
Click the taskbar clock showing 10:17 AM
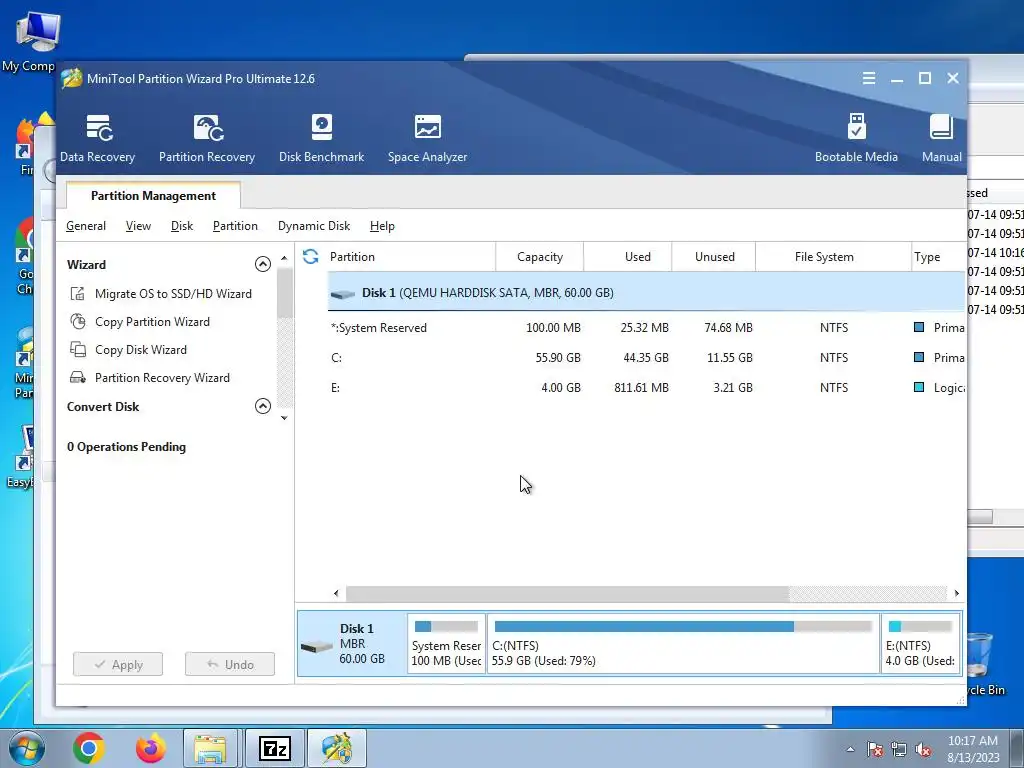click(973, 748)
